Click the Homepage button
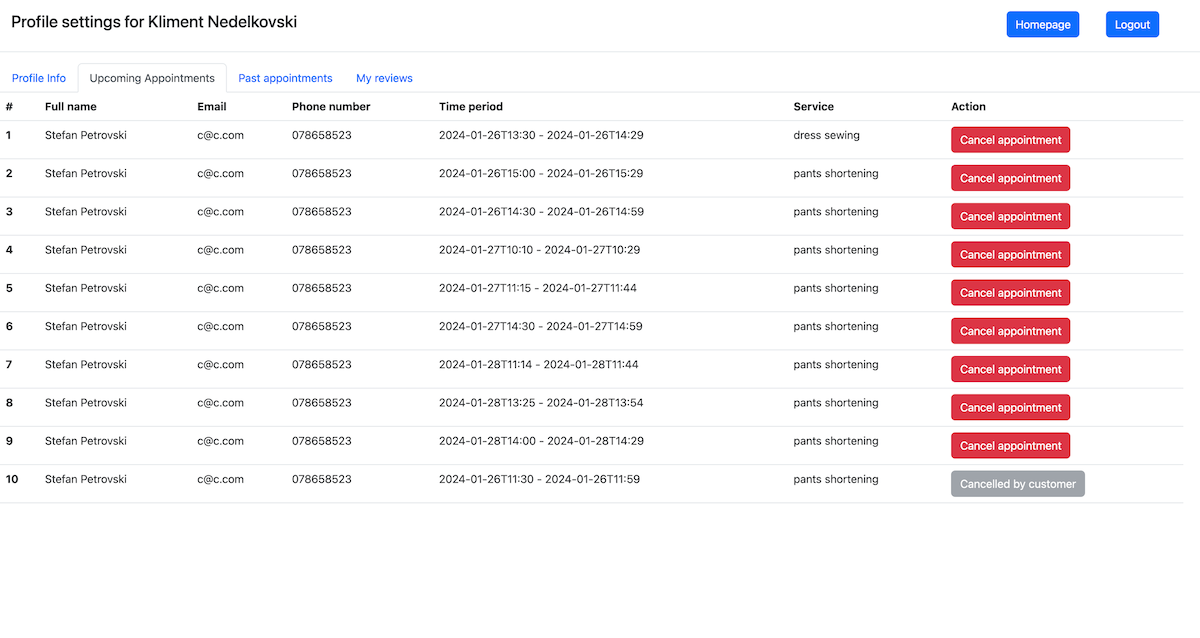The image size is (1200, 638). pyautogui.click(x=1042, y=25)
